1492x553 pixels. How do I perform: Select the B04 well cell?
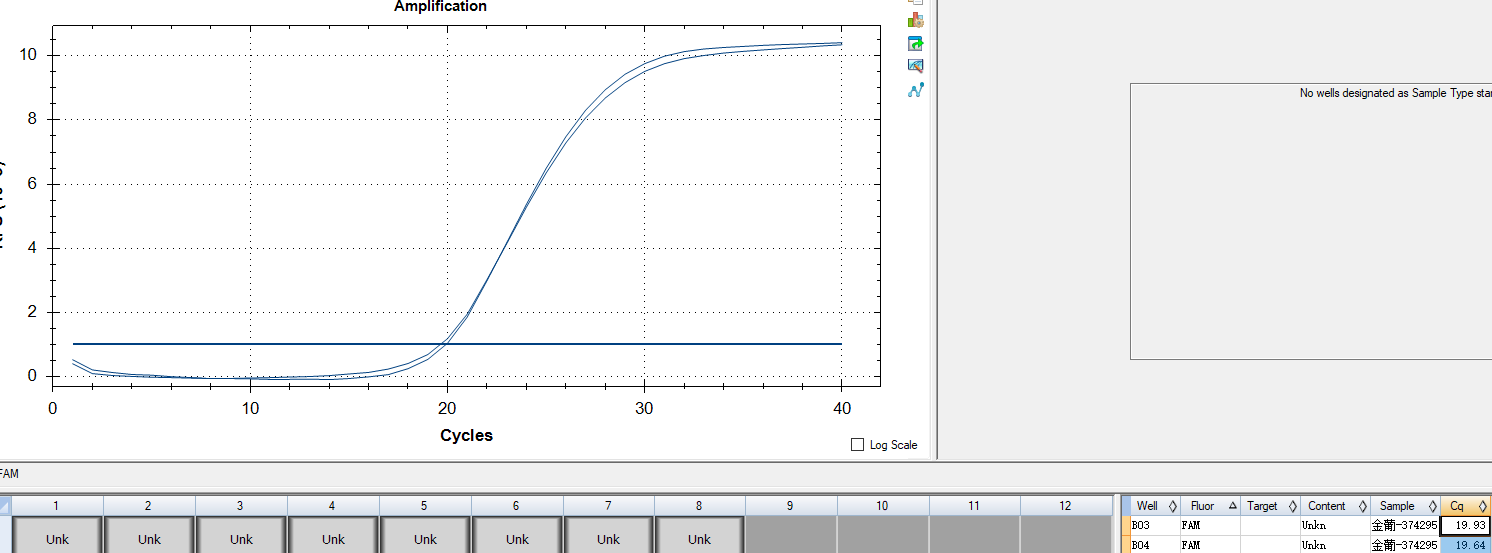(x=1155, y=545)
